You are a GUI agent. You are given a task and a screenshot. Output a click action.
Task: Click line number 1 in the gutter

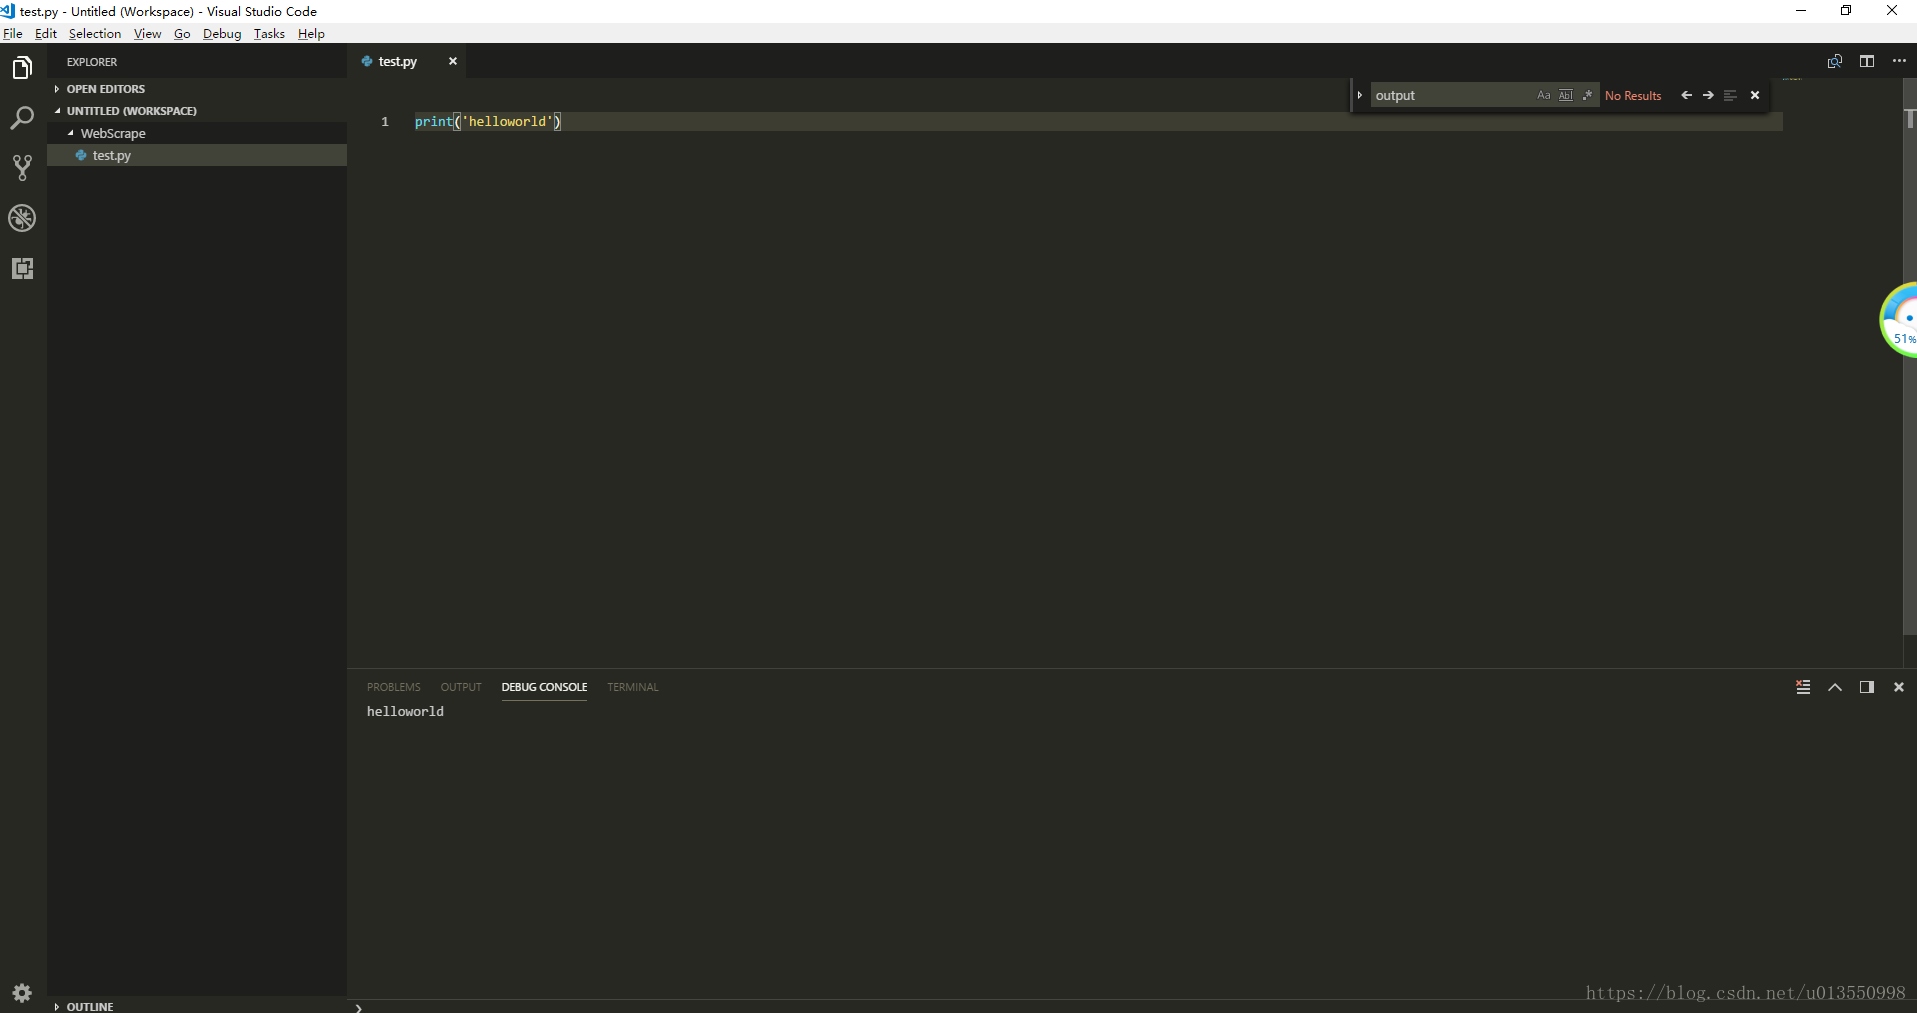click(x=385, y=121)
